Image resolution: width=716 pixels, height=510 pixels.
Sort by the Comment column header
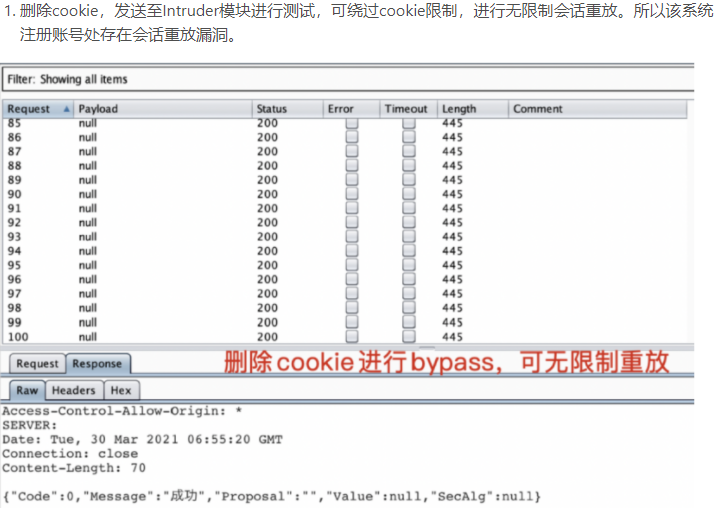[x=598, y=109]
